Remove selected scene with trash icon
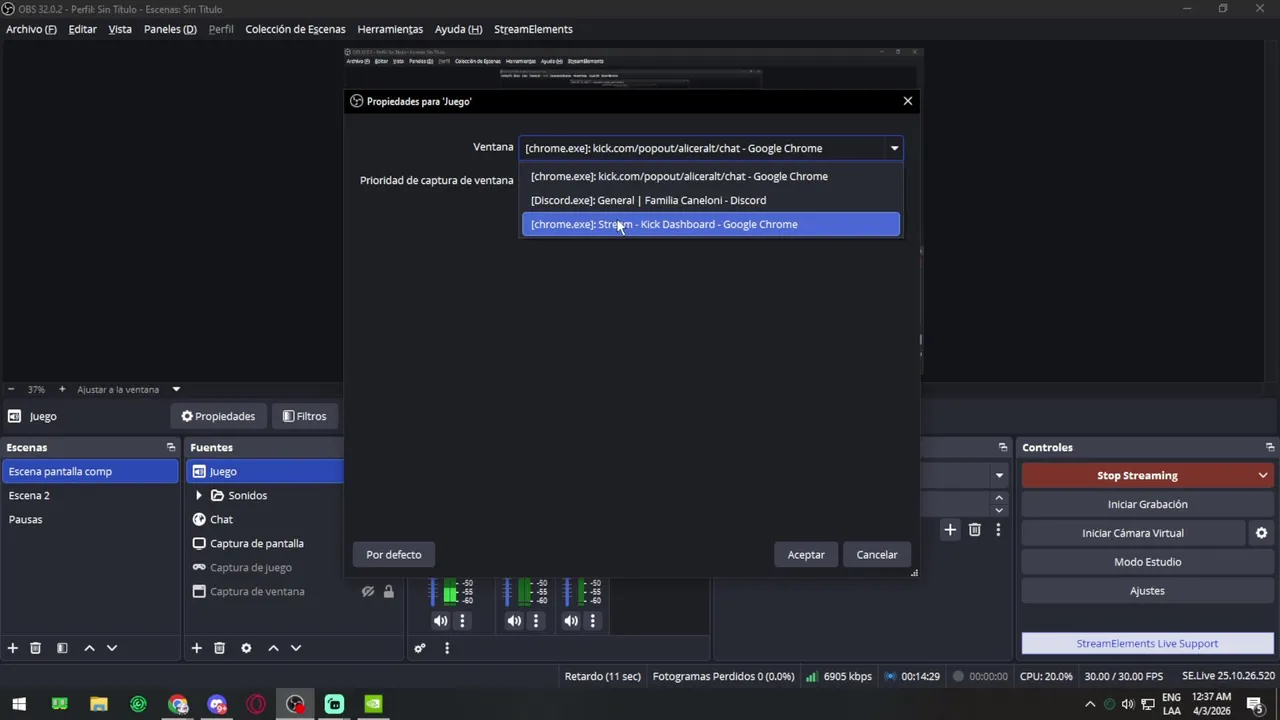The height and width of the screenshot is (720, 1280). point(35,648)
